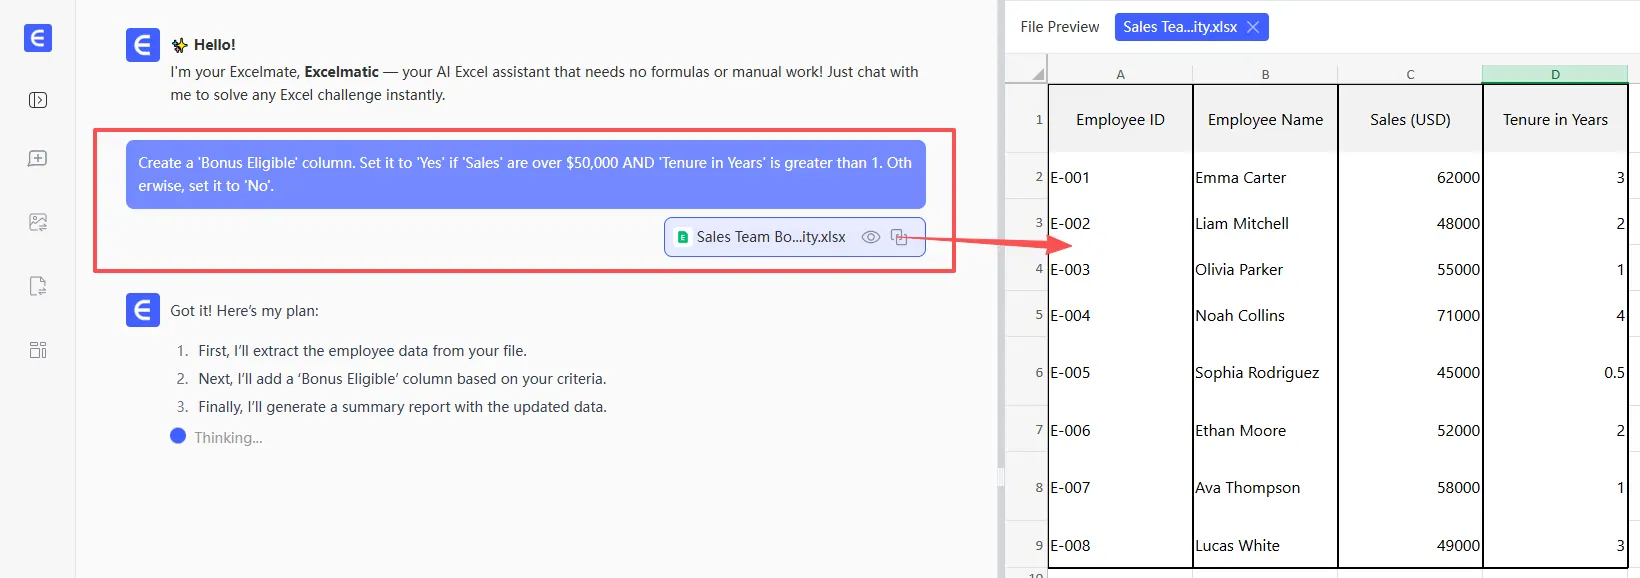Click the user message about 'Bonus Eligible' column
The height and width of the screenshot is (578, 1640).
(x=525, y=174)
